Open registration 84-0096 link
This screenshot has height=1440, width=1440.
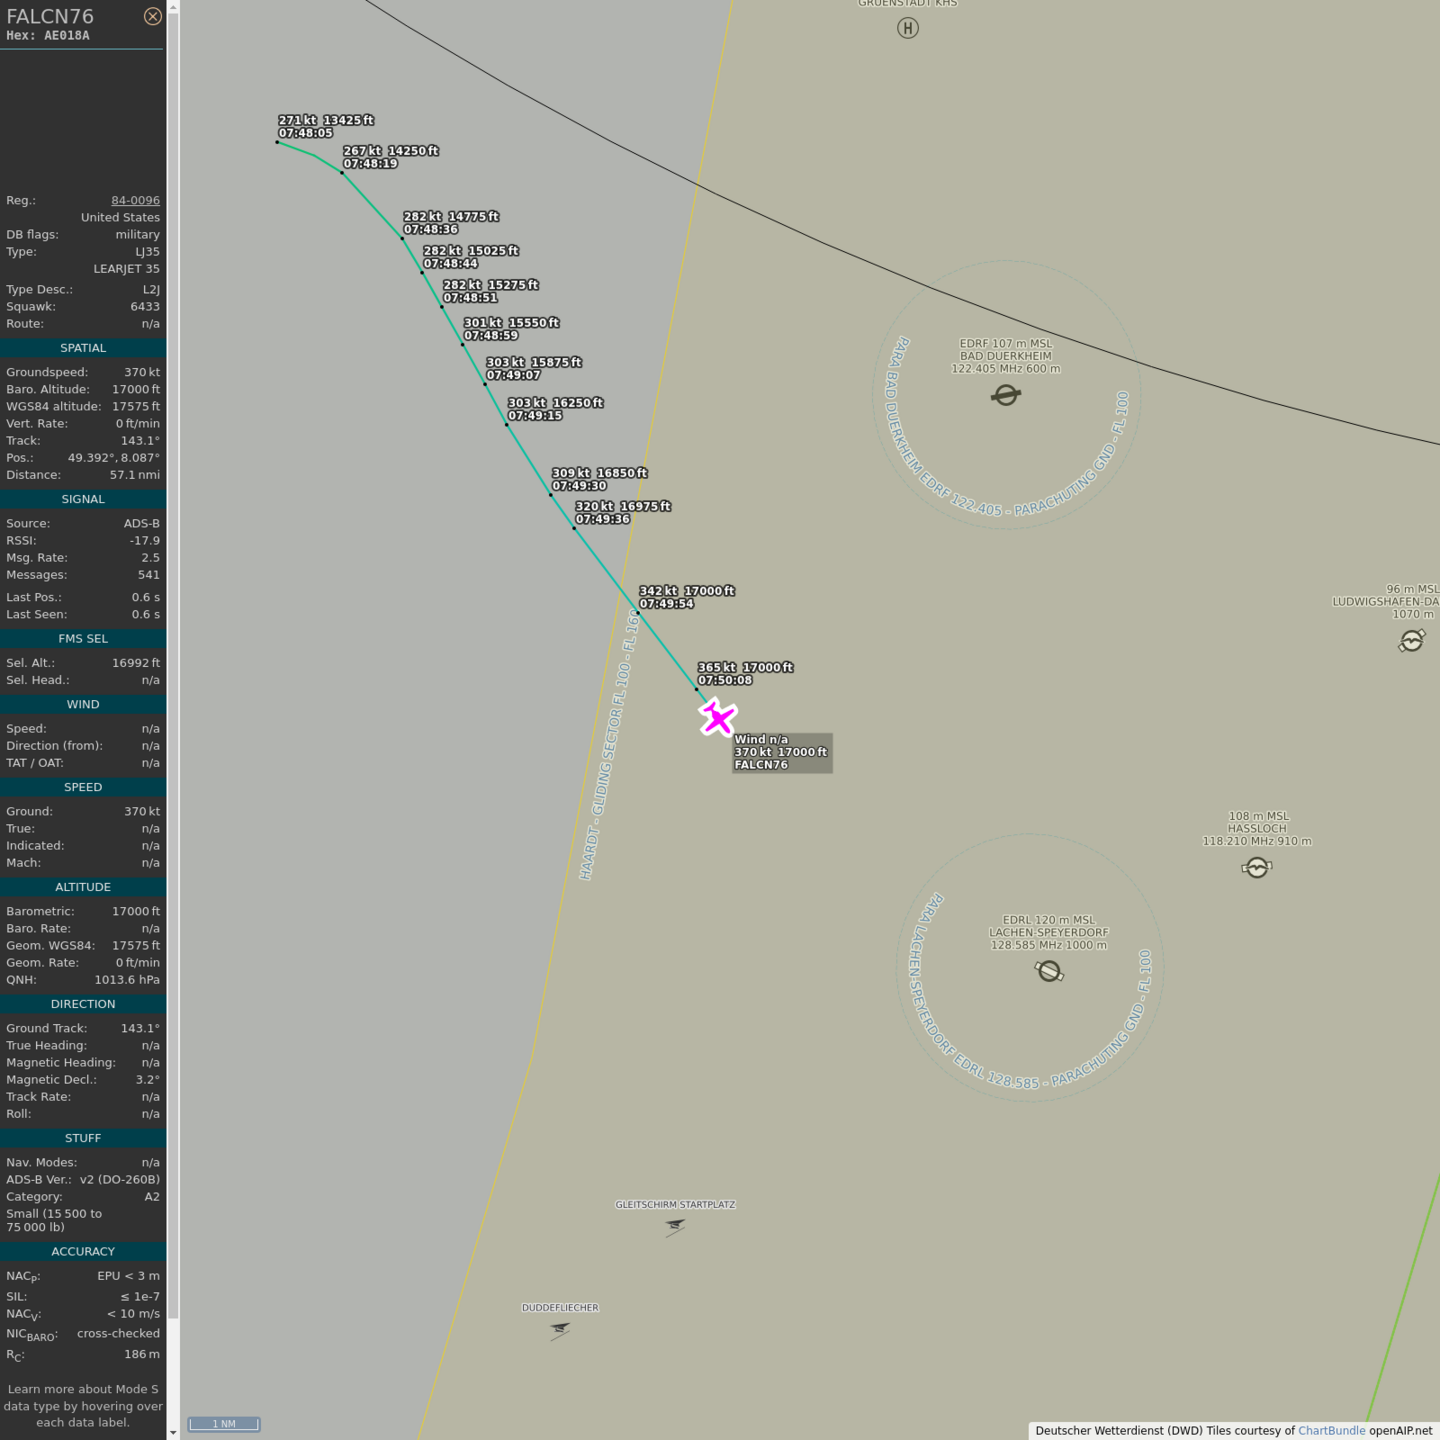(x=135, y=200)
